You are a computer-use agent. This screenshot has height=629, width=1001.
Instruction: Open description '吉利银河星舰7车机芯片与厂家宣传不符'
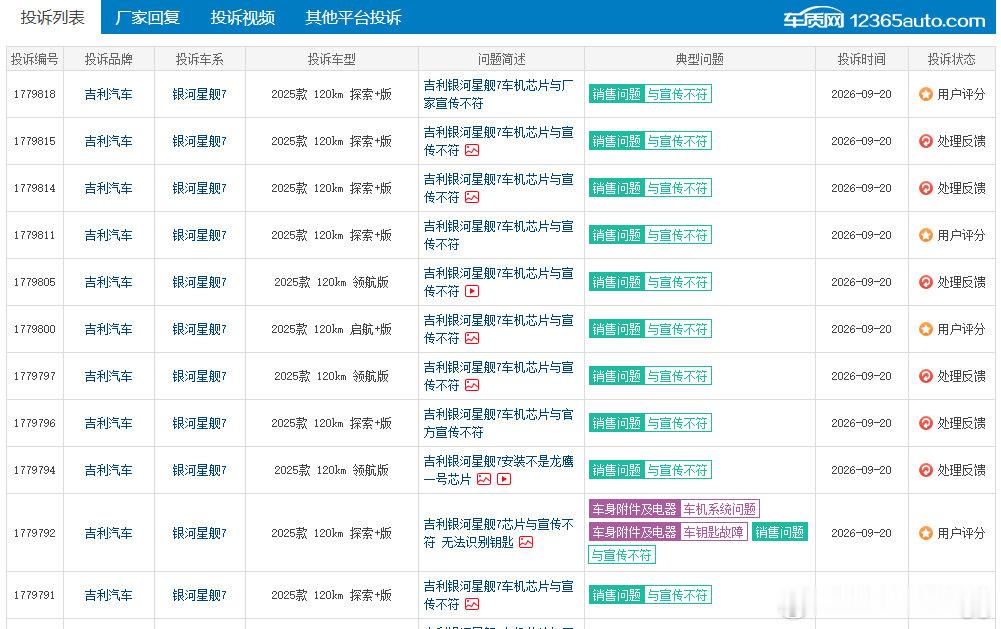click(499, 95)
